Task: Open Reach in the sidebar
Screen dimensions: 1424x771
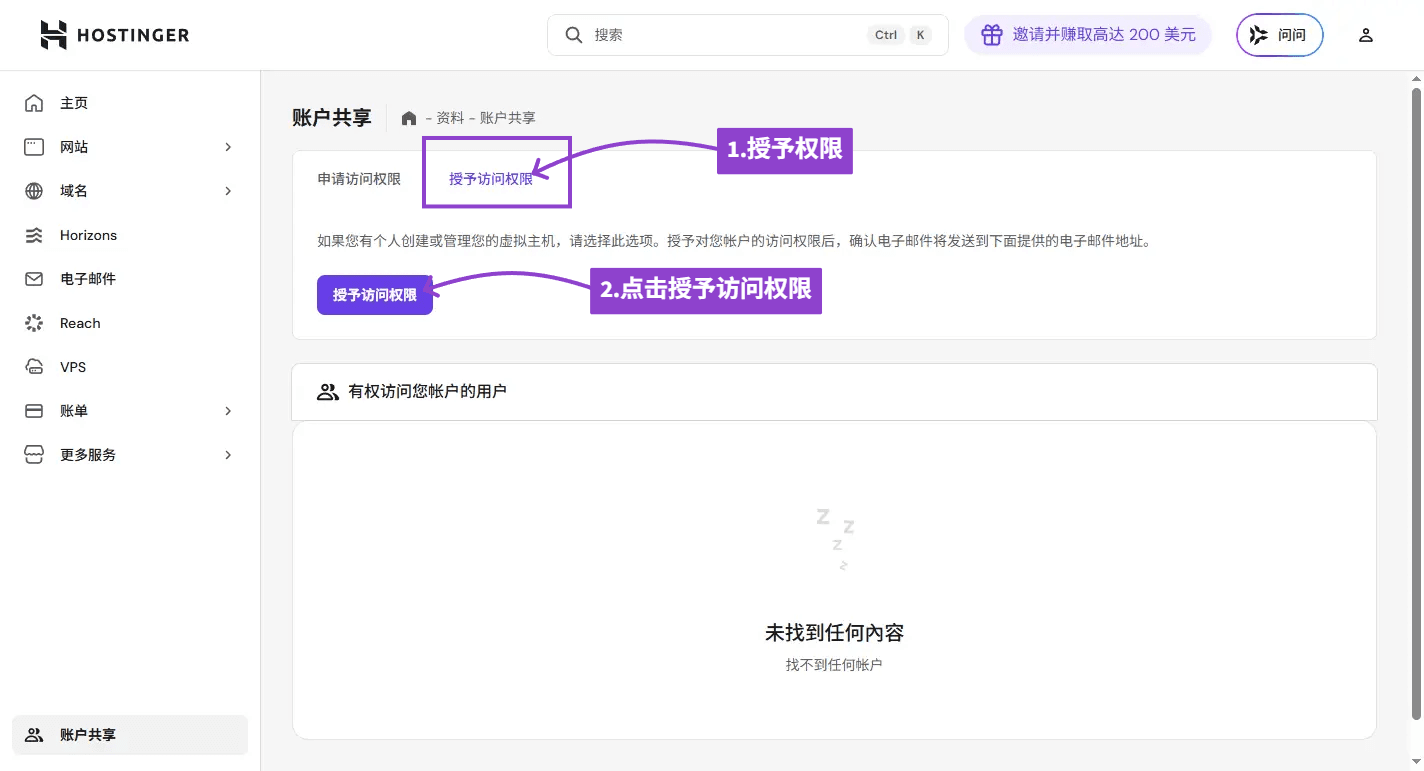Action: 80,323
